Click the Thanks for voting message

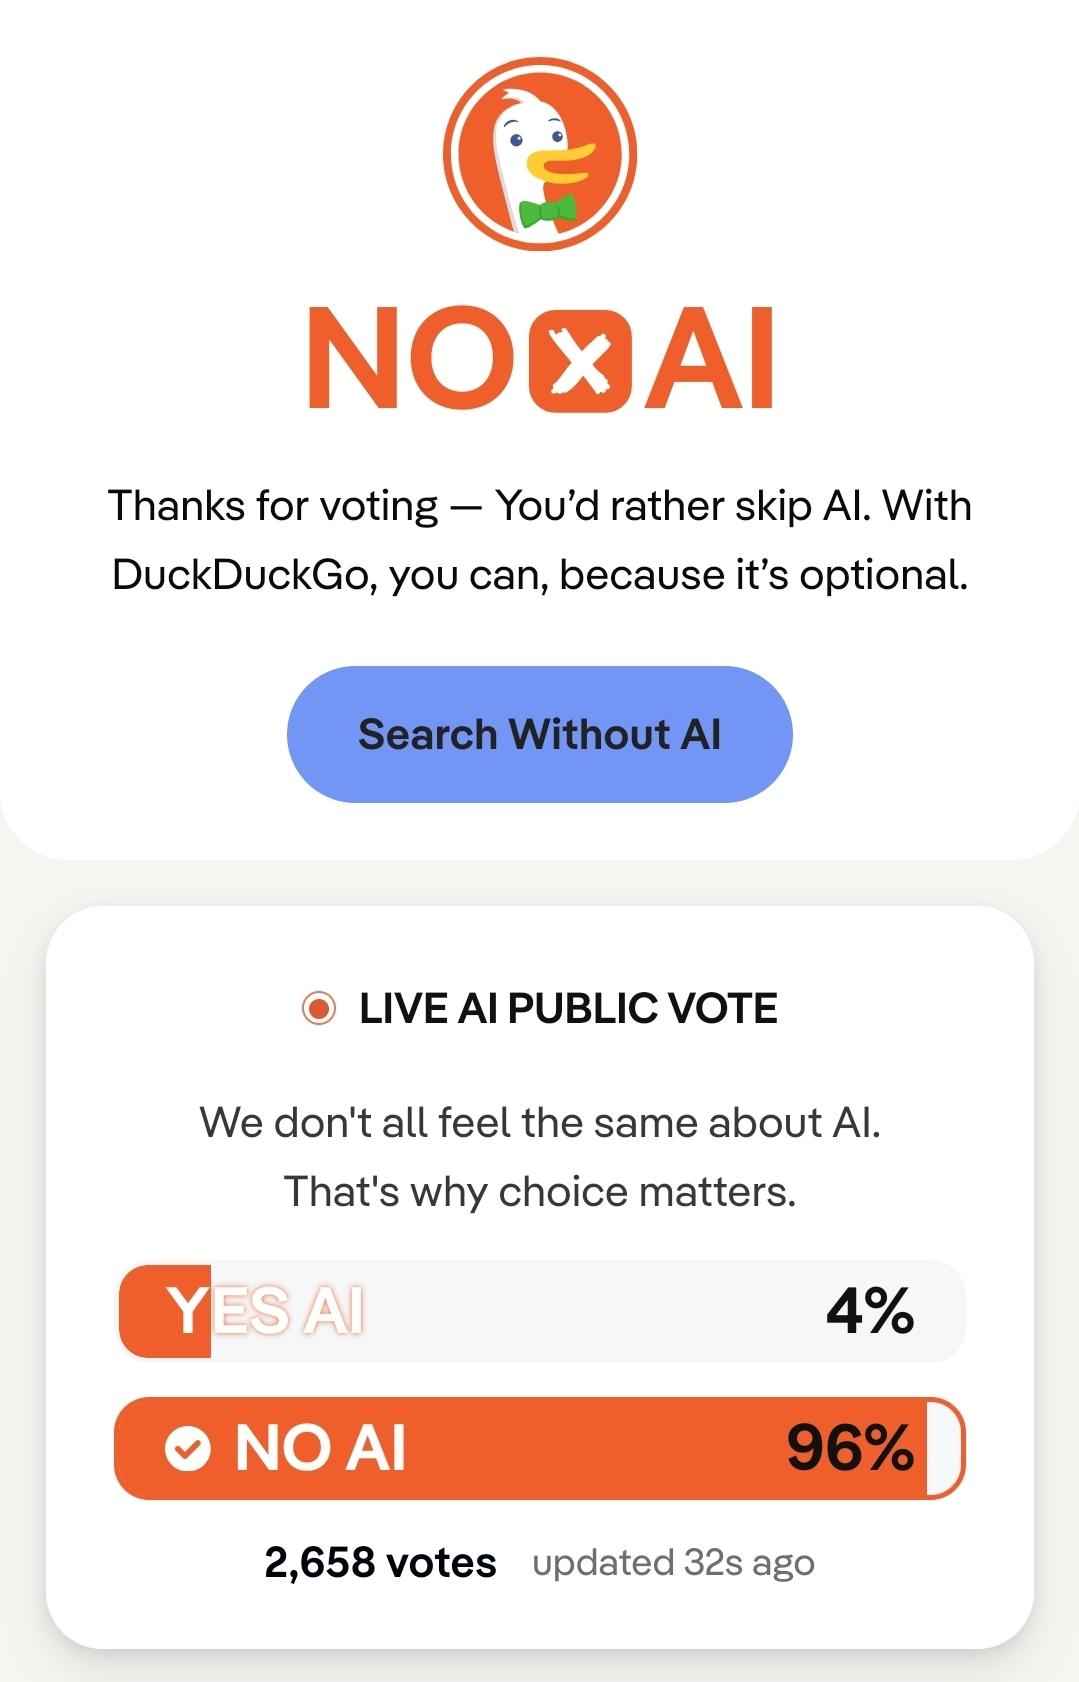539,540
